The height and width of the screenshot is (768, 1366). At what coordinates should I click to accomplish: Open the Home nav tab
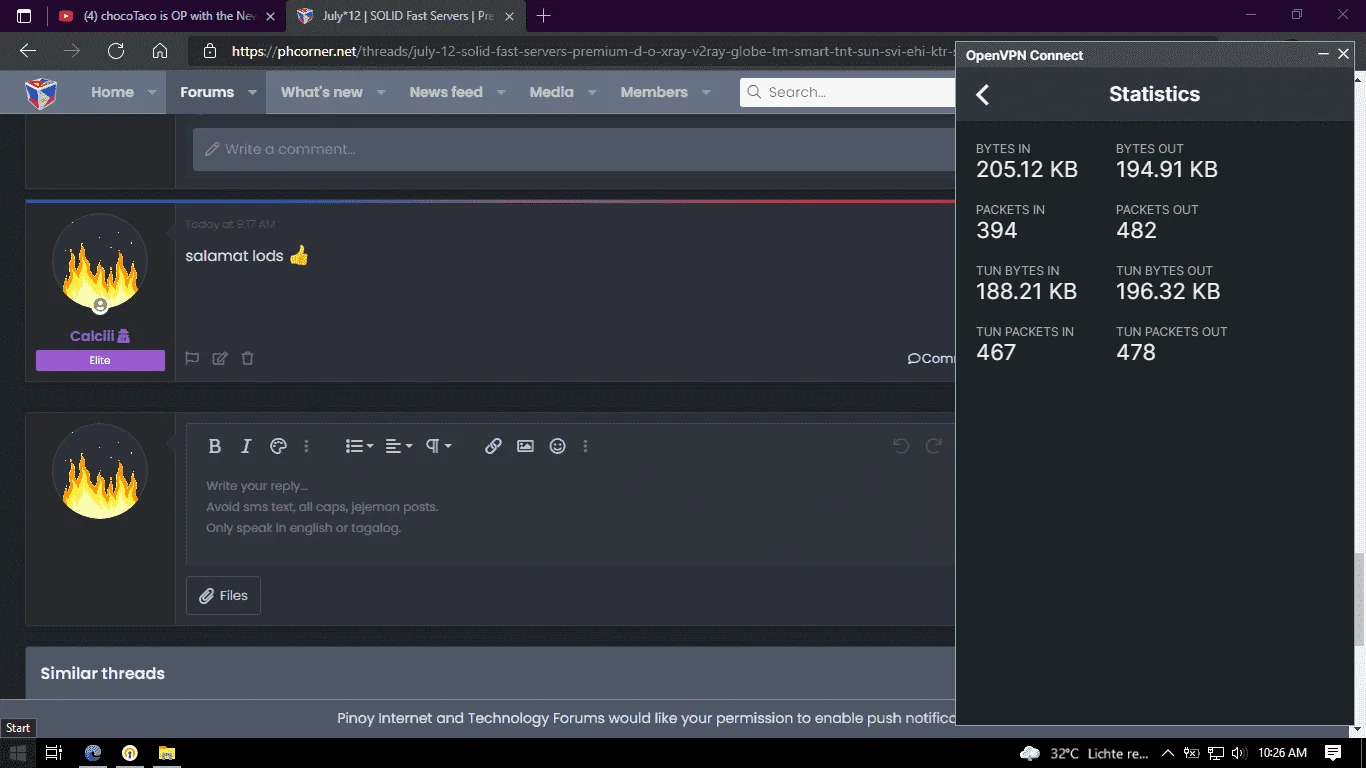coord(112,92)
